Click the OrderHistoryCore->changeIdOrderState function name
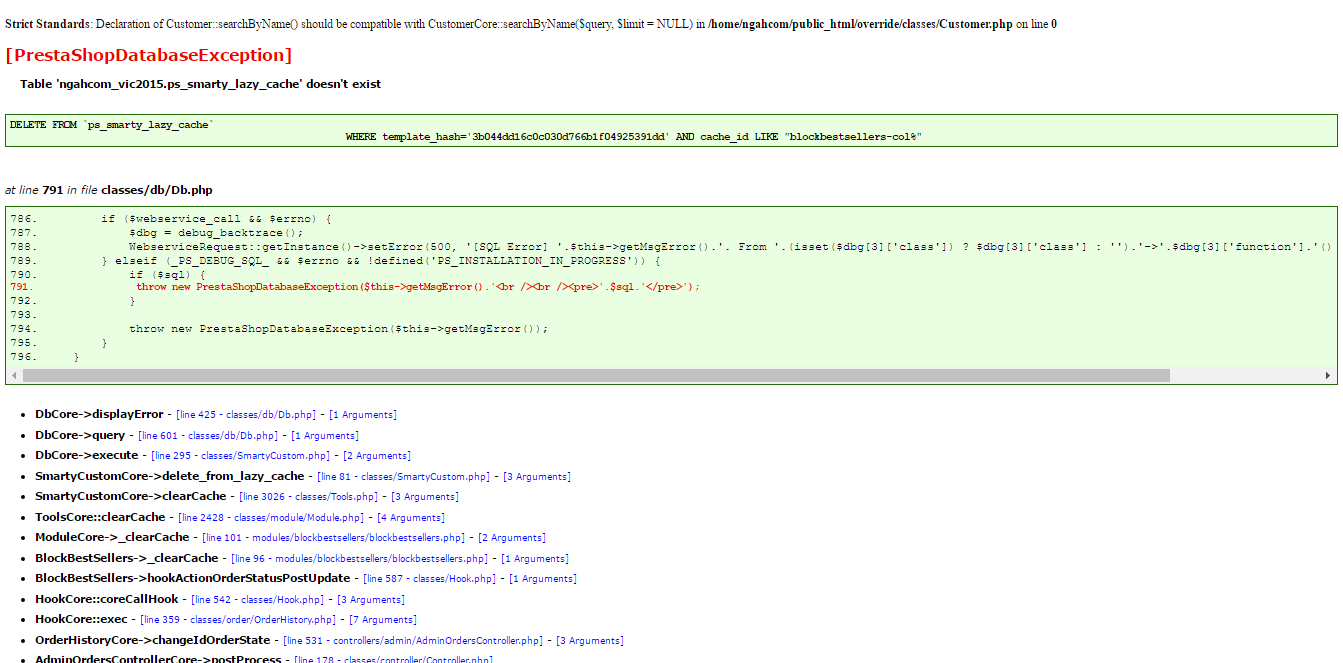Image resolution: width=1343 pixels, height=663 pixels. coord(153,640)
